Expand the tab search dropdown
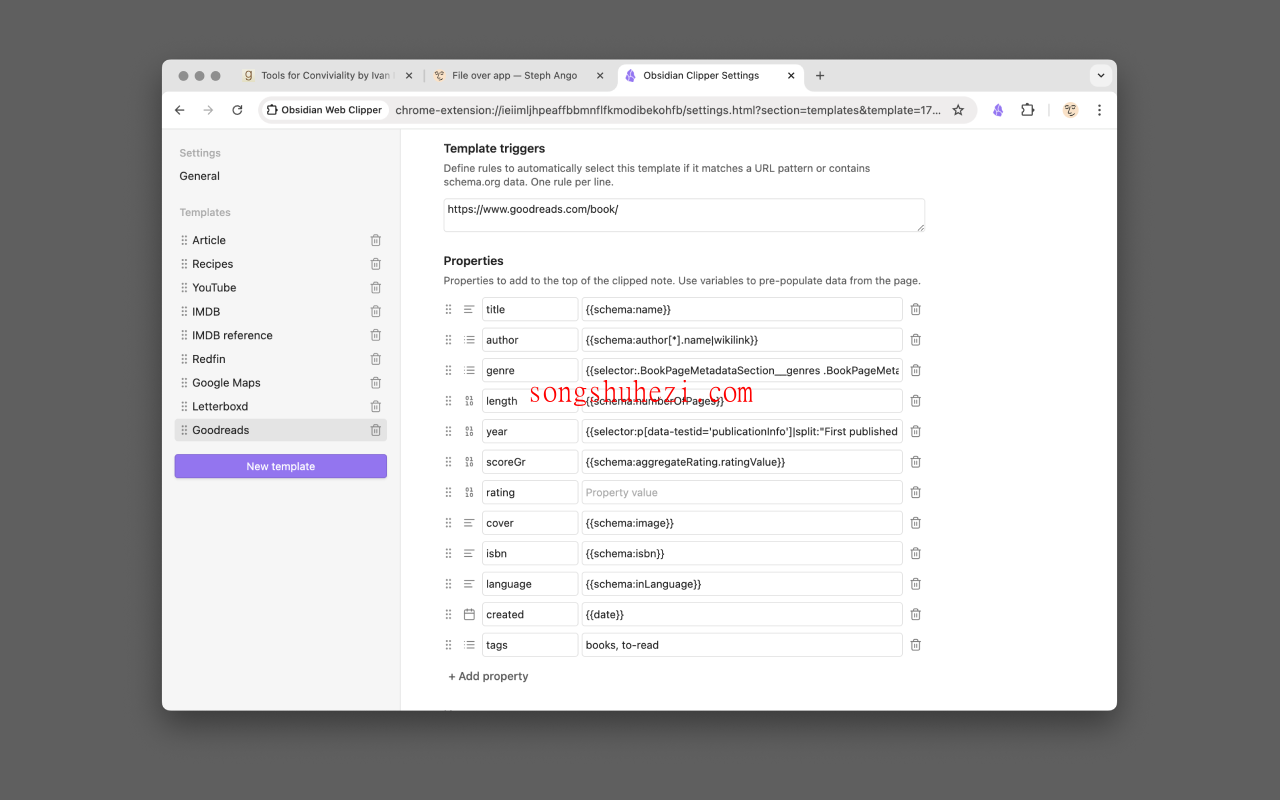Image resolution: width=1280 pixels, height=800 pixels. pos(1101,75)
